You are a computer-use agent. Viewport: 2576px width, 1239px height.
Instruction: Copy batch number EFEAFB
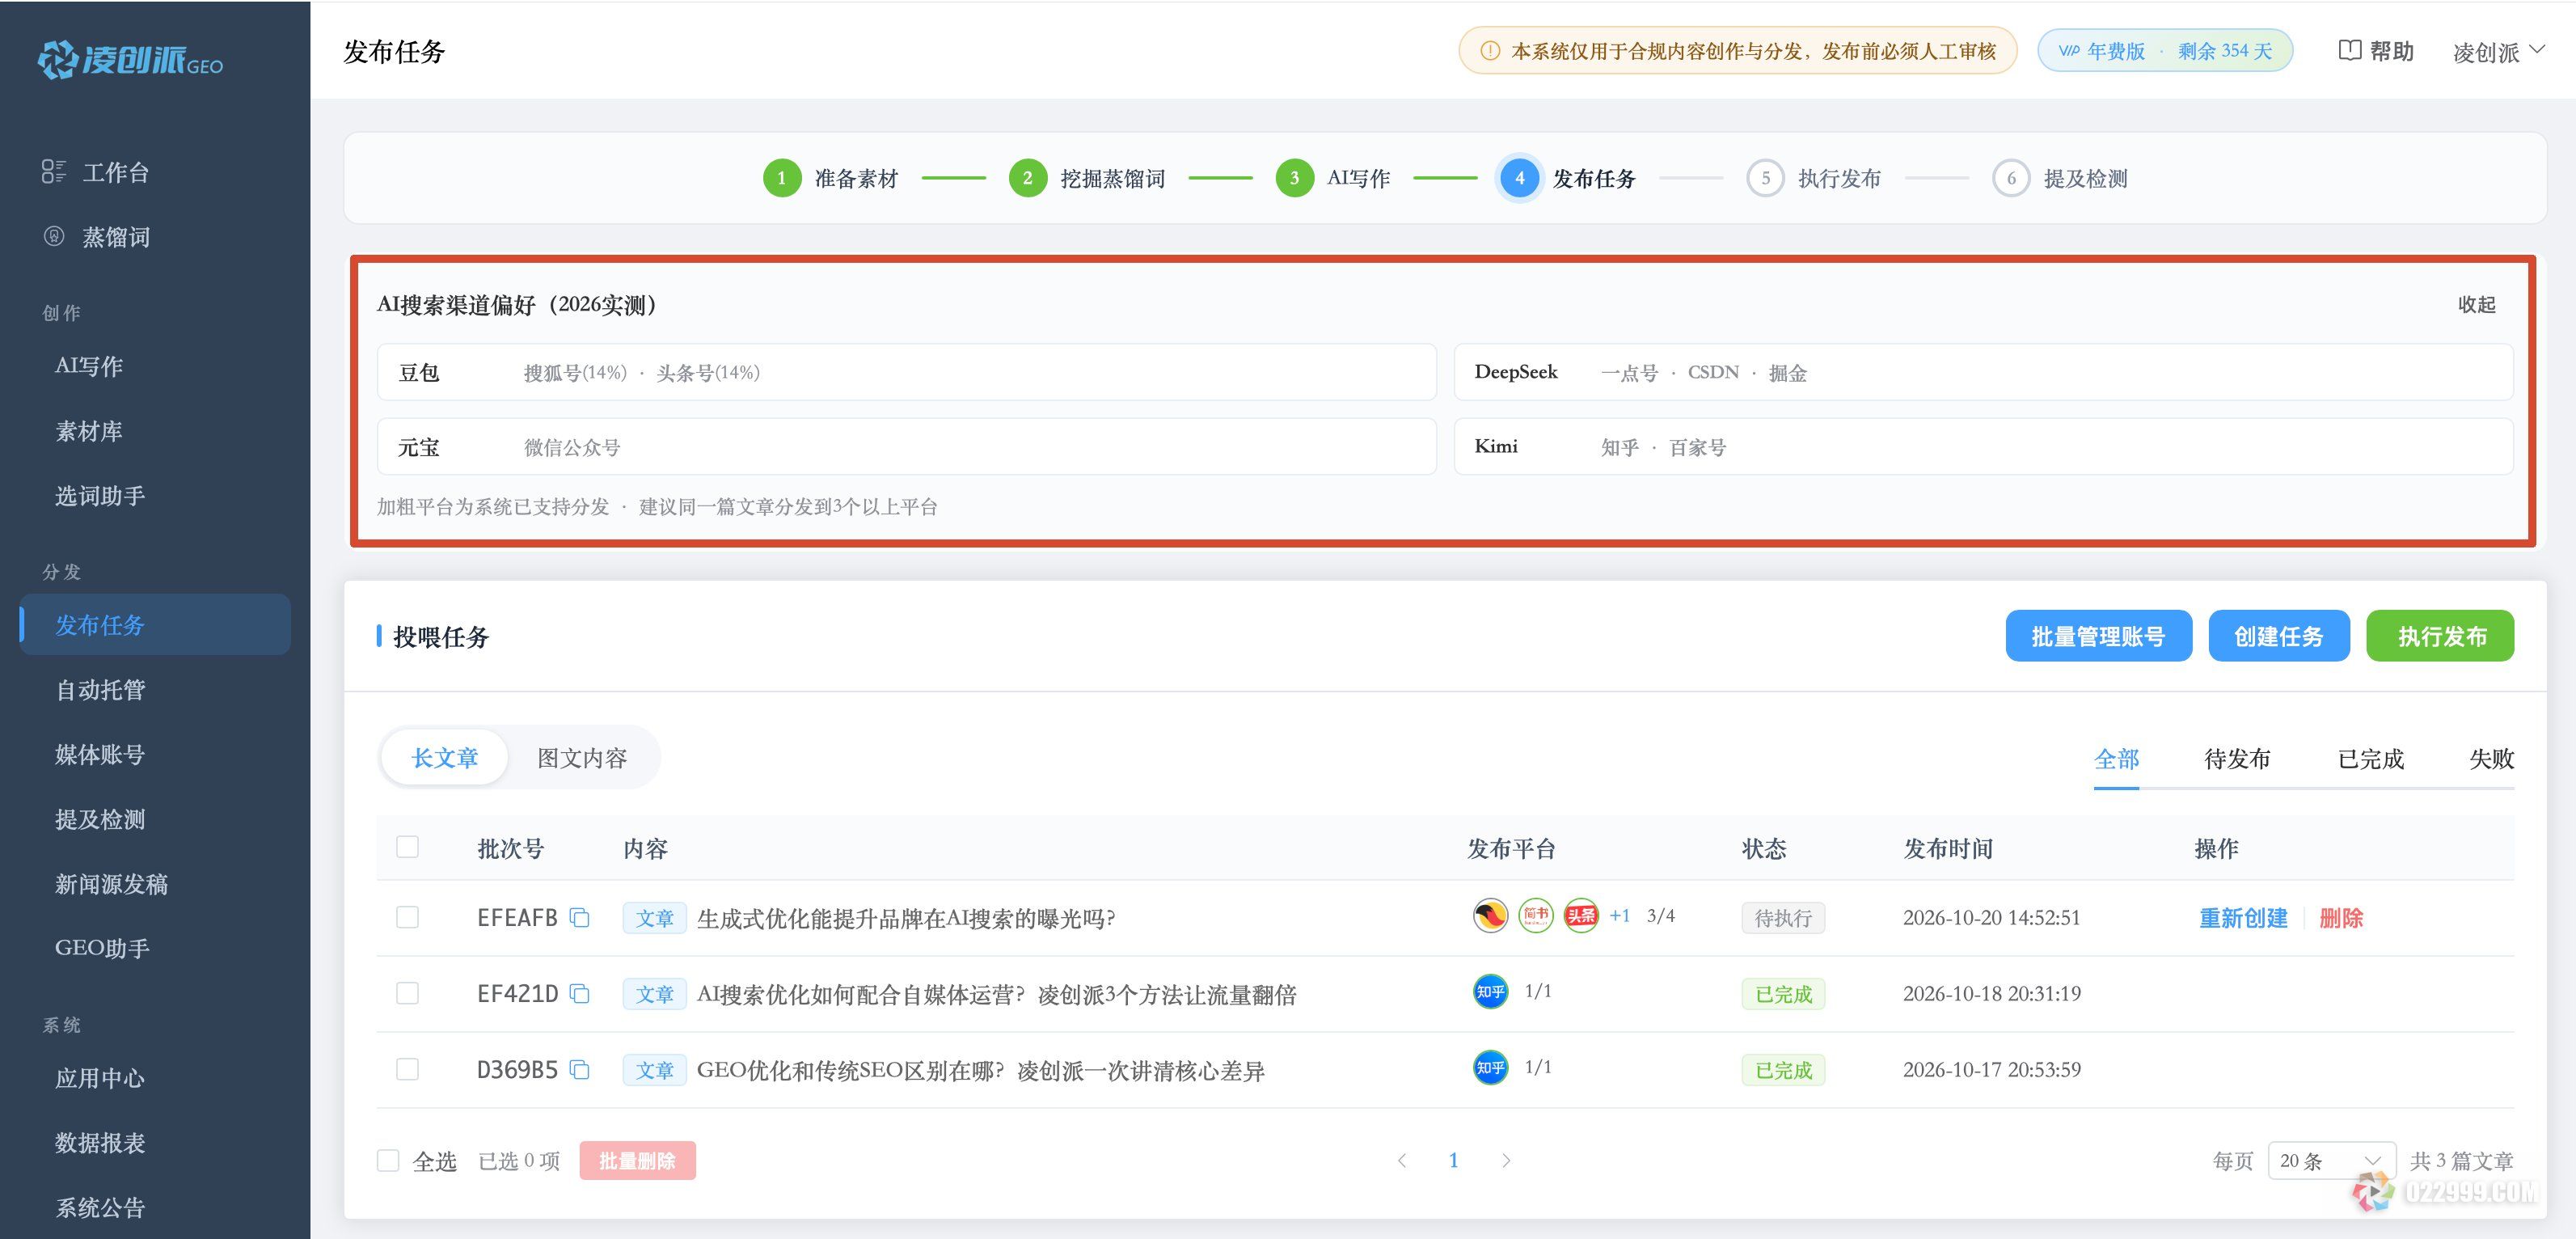click(580, 917)
